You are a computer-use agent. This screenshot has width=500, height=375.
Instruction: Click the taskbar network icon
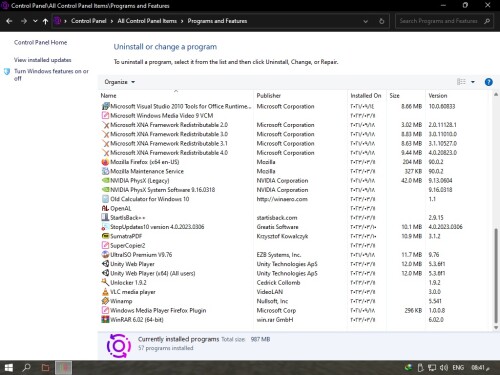tap(432, 368)
